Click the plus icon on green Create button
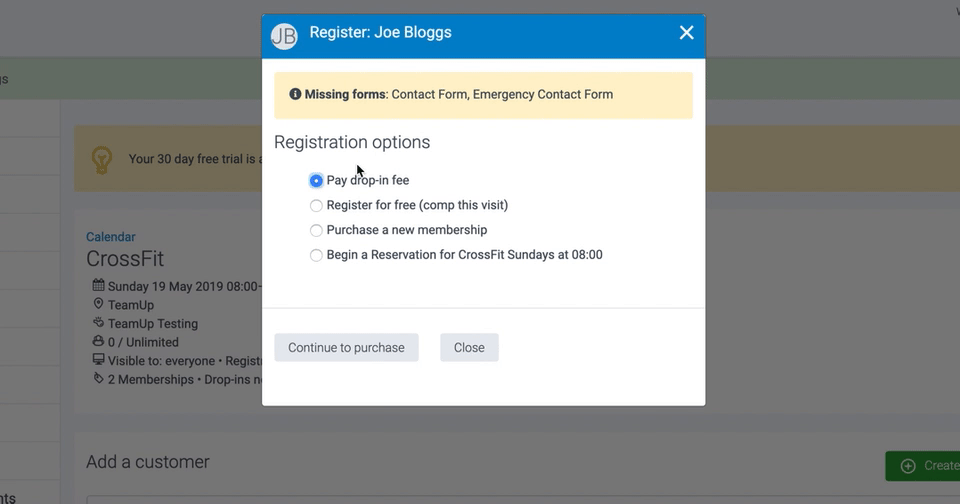 [x=908, y=466]
